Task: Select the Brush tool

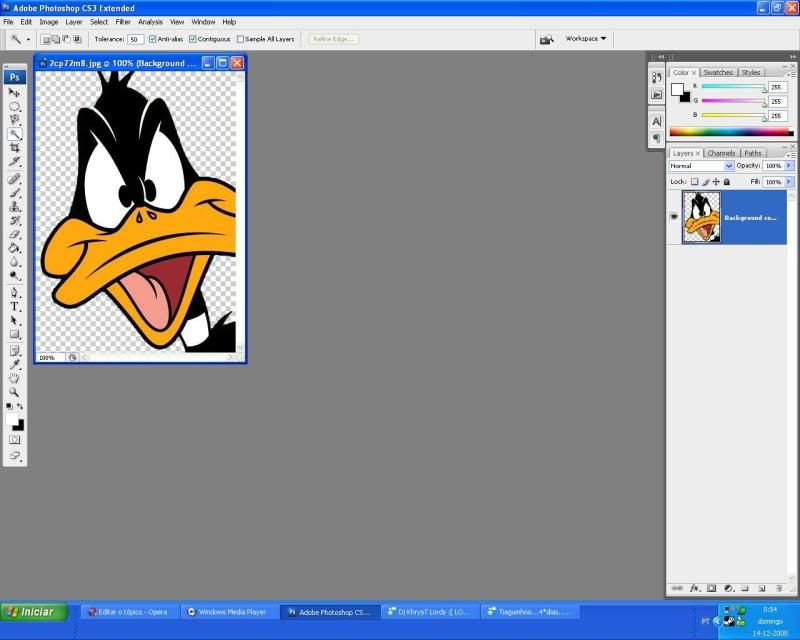Action: coord(14,193)
